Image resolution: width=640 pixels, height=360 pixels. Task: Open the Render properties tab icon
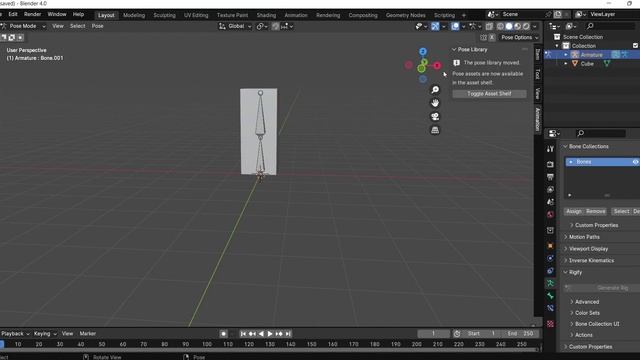click(550, 164)
